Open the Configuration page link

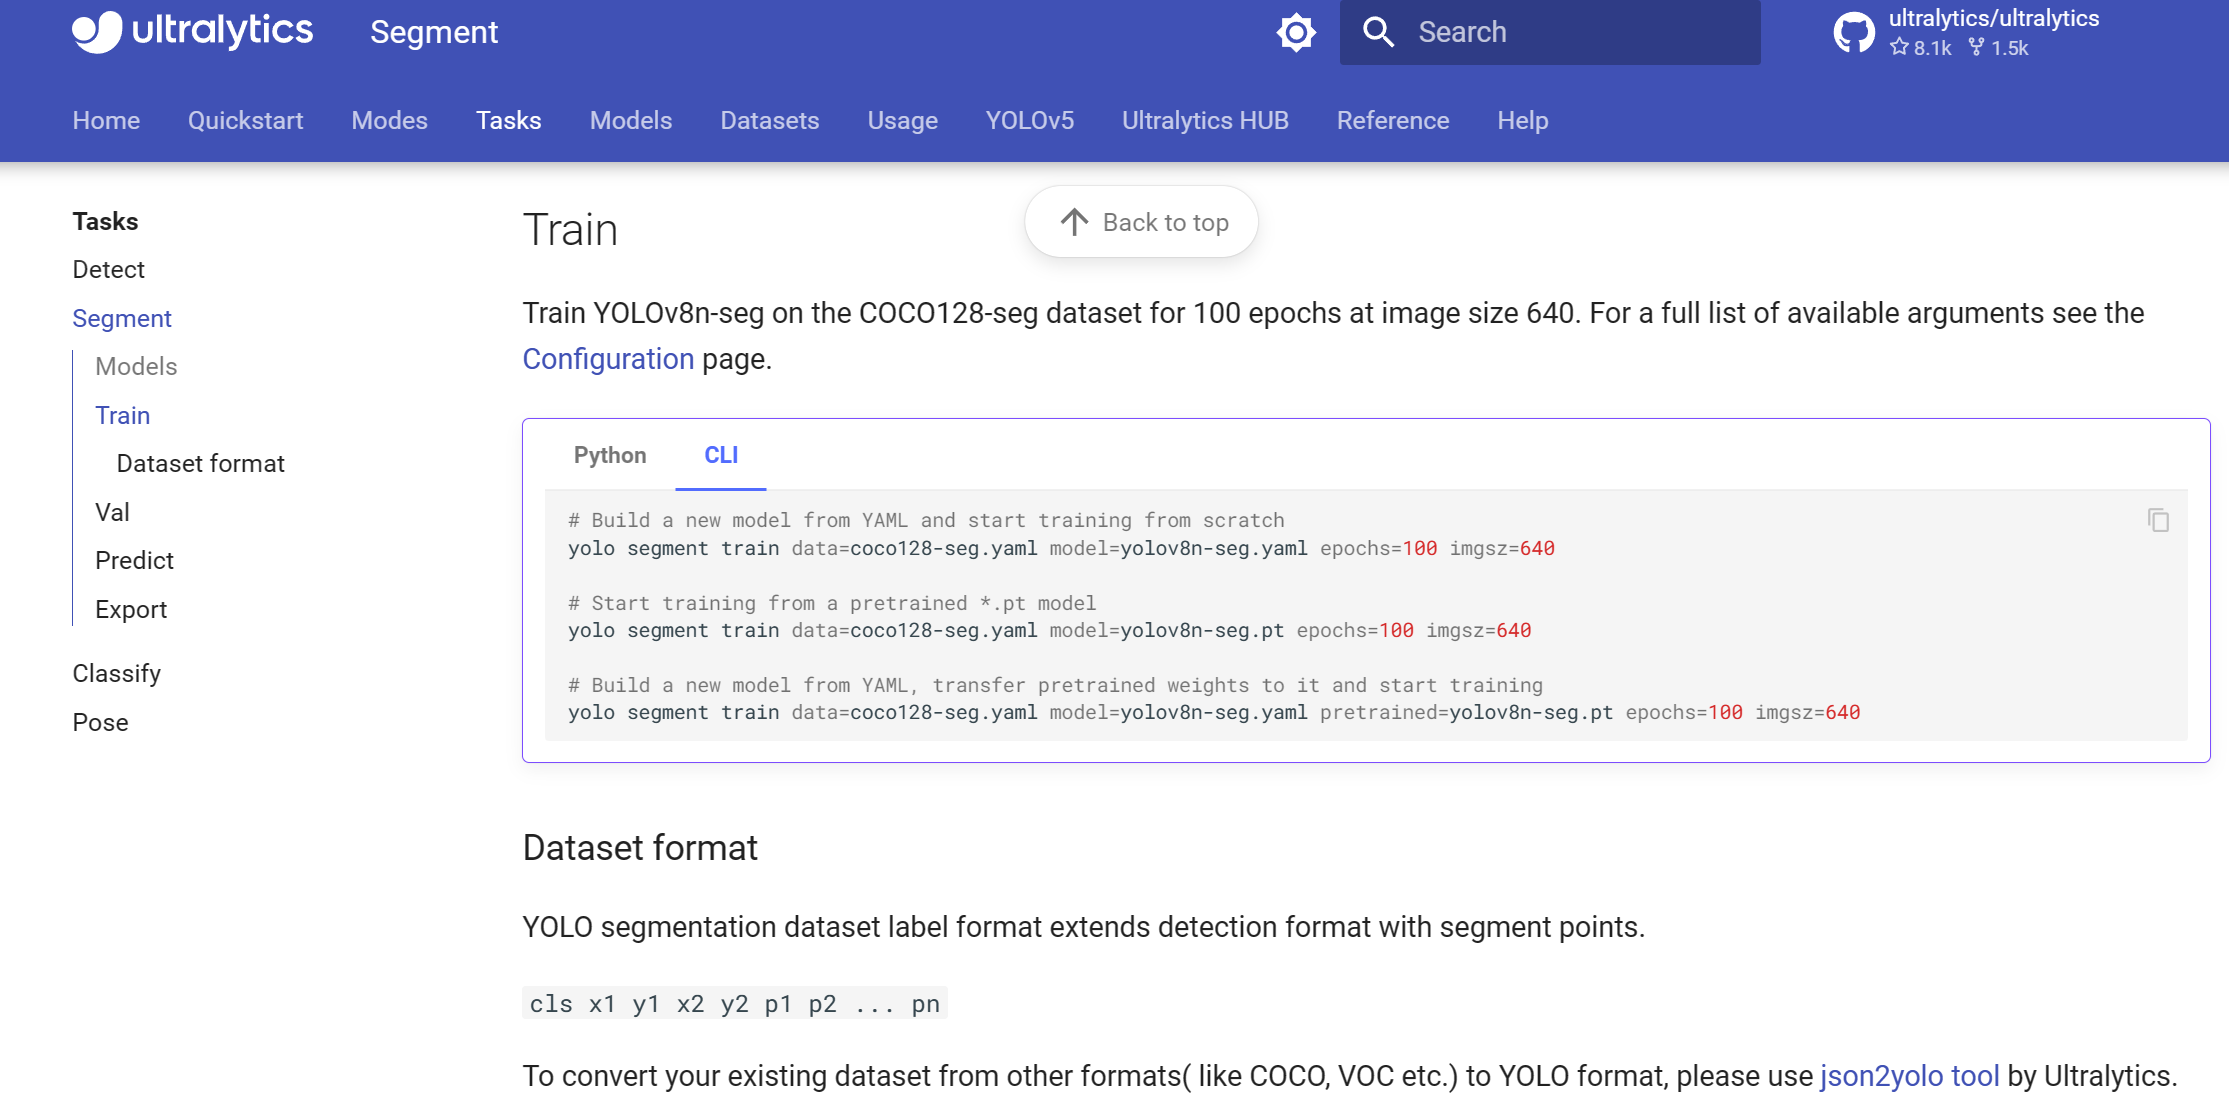(x=608, y=358)
